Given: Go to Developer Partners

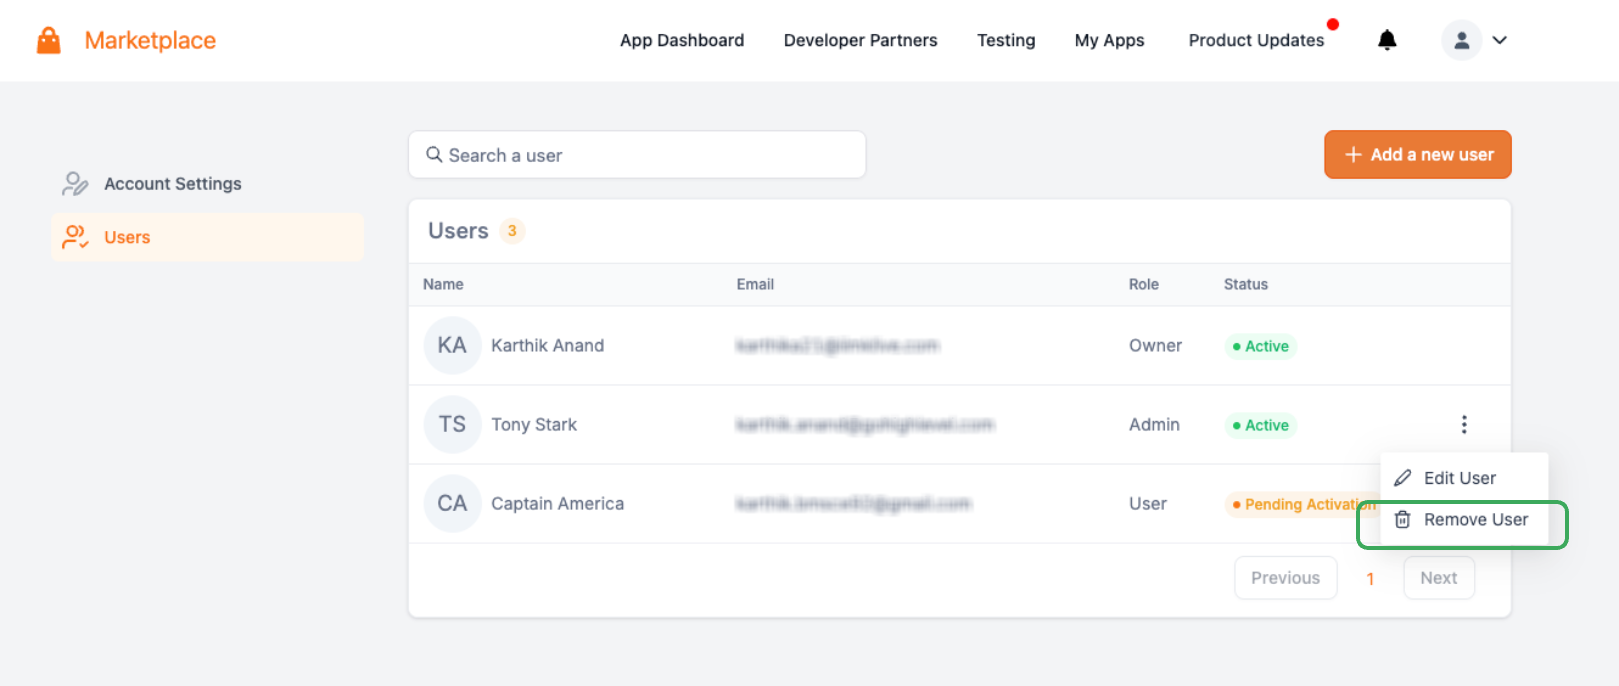Looking at the screenshot, I should pos(861,40).
